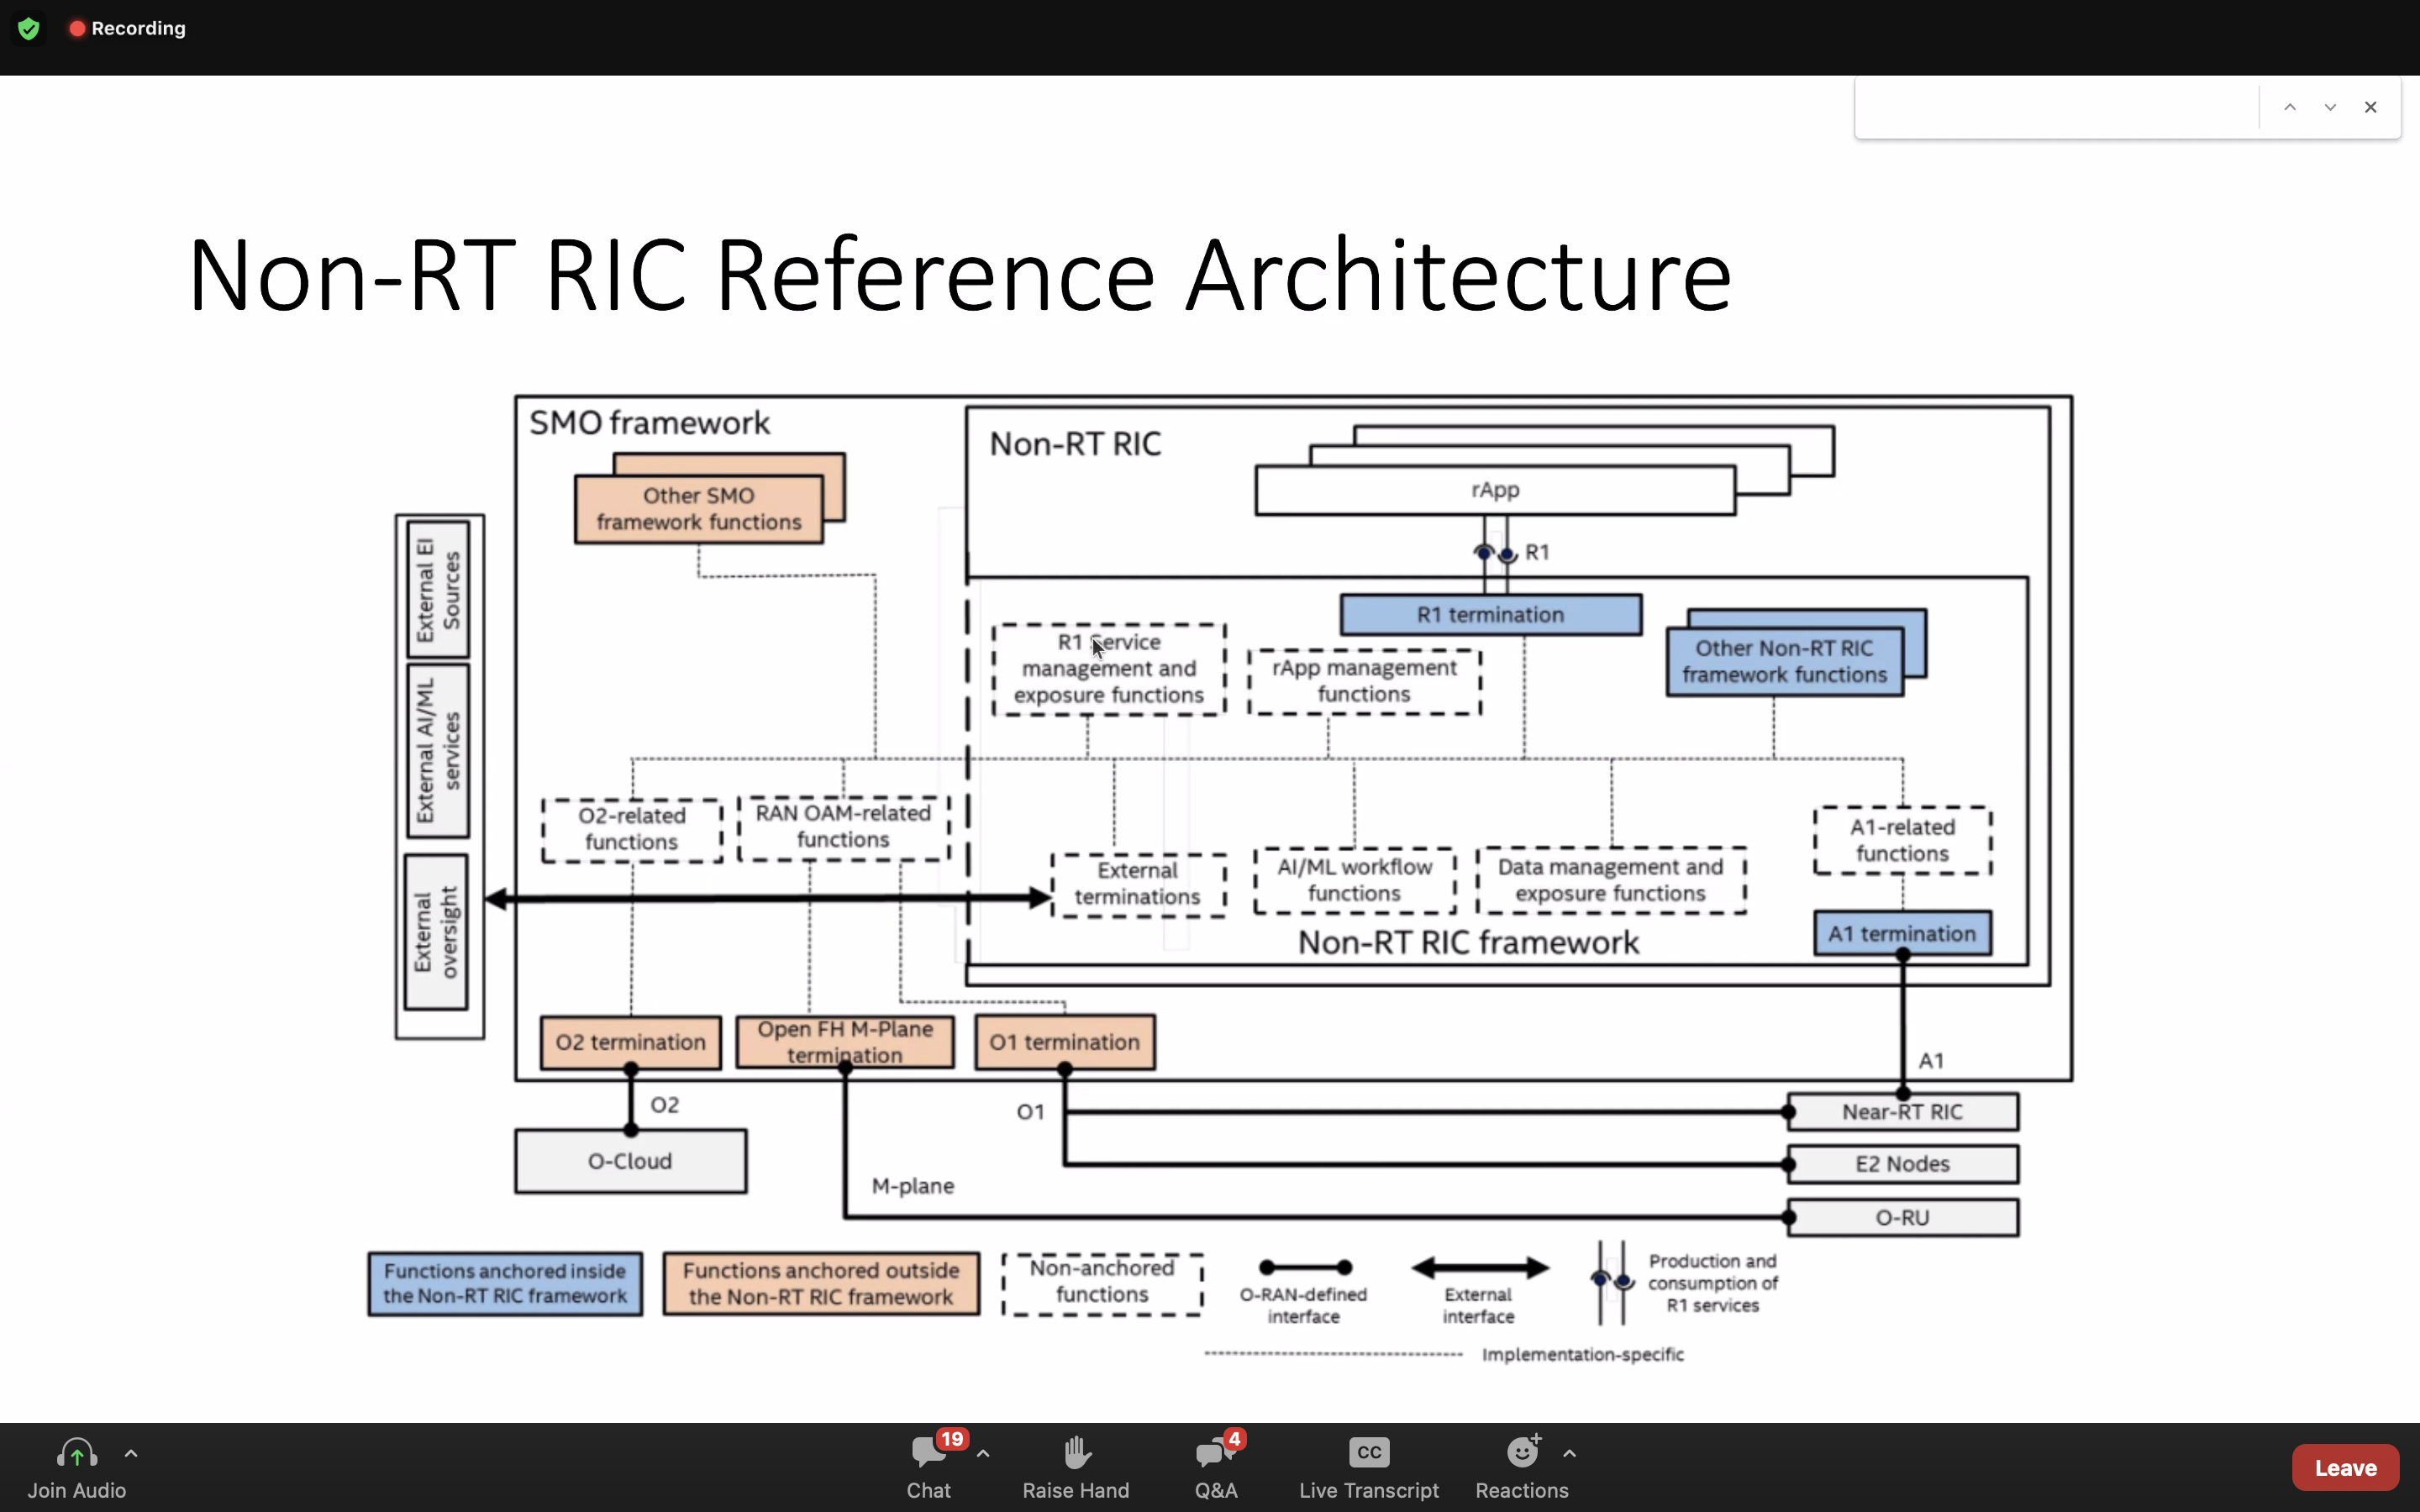Select the R1 termination blue box
Viewport: 2420px width, 1512px height.
(1490, 615)
